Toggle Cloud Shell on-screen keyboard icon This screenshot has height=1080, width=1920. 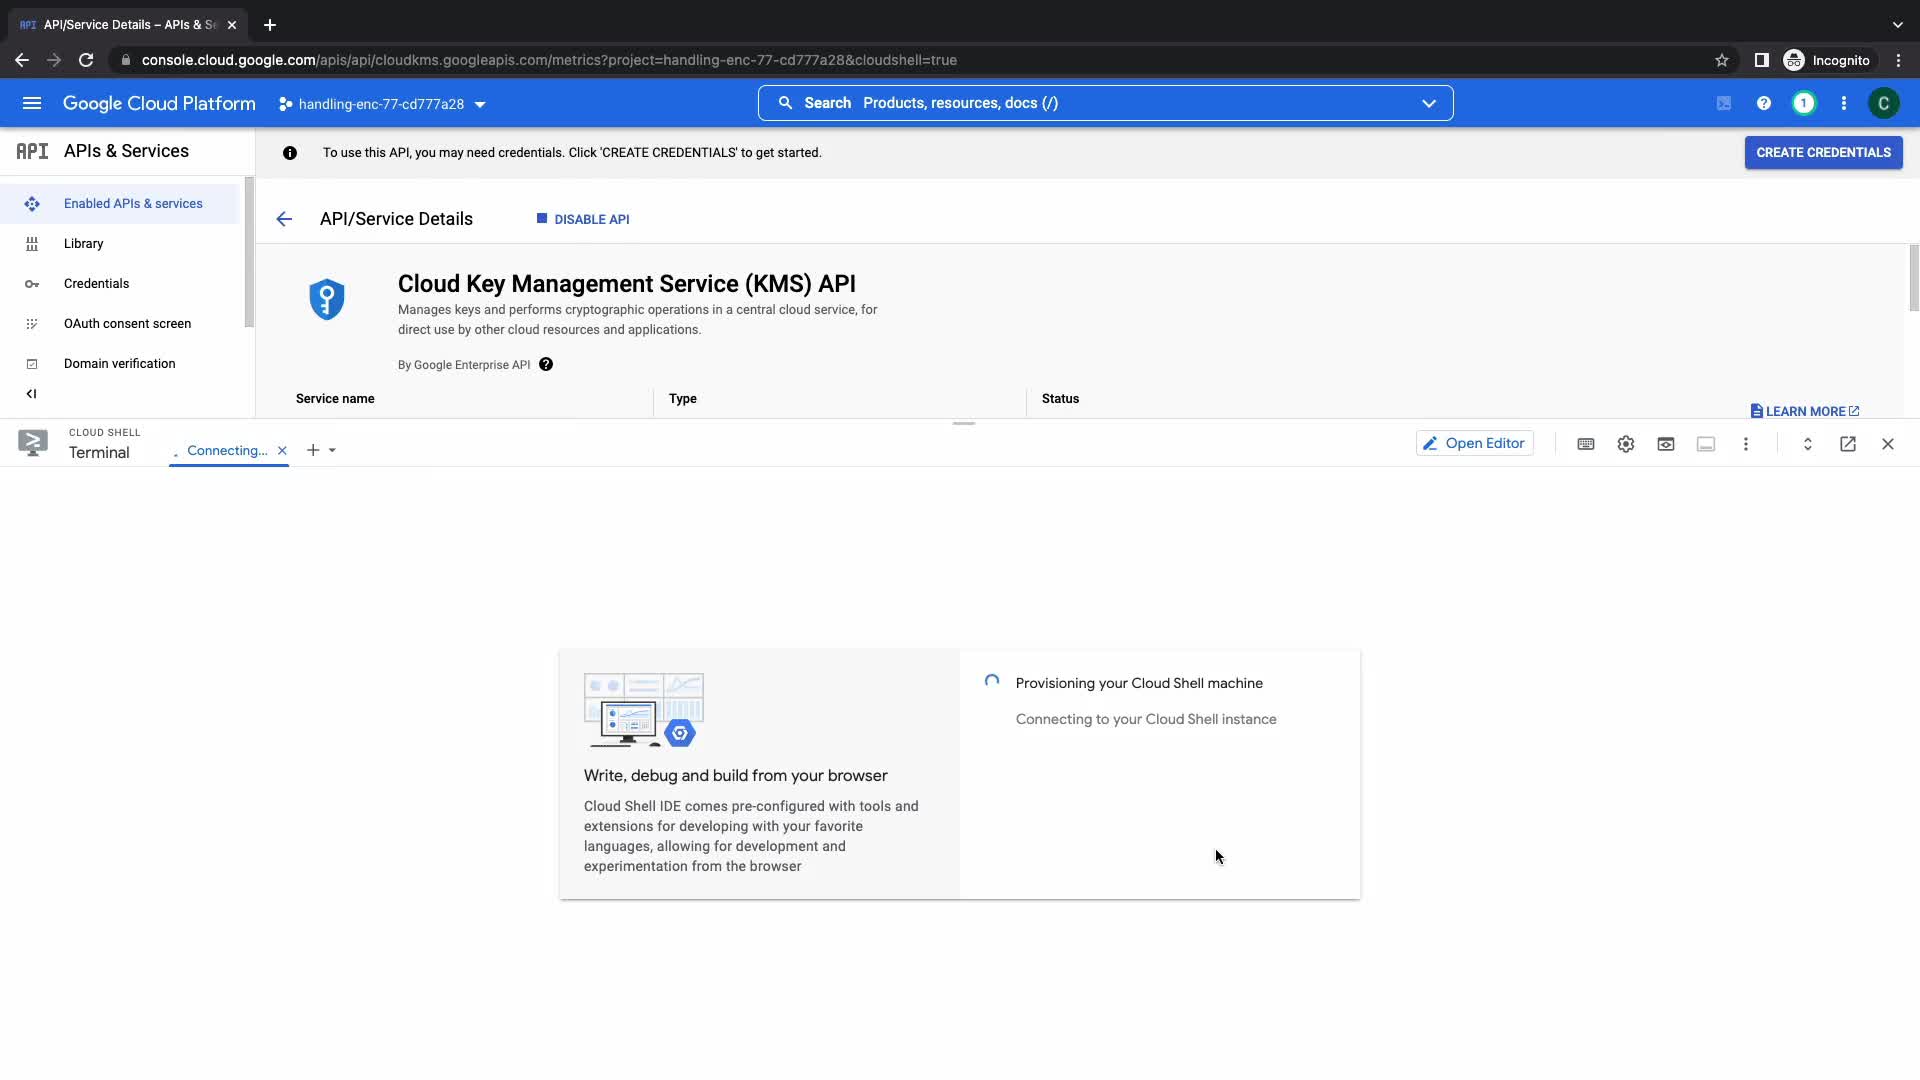(x=1586, y=444)
